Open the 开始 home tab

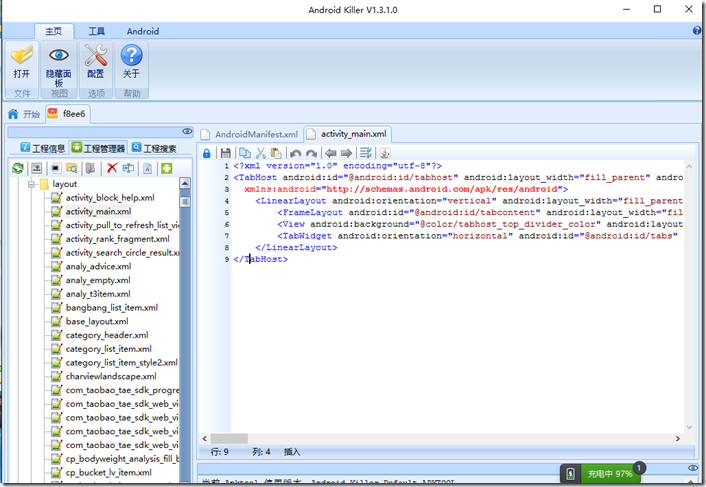click(24, 114)
